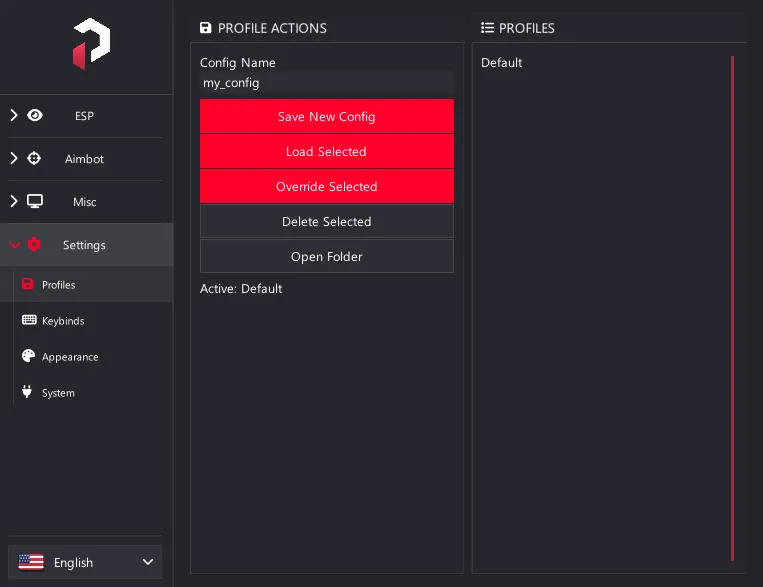The width and height of the screenshot is (763, 587).
Task: Click the red Settings gear icon
Action: coord(34,244)
